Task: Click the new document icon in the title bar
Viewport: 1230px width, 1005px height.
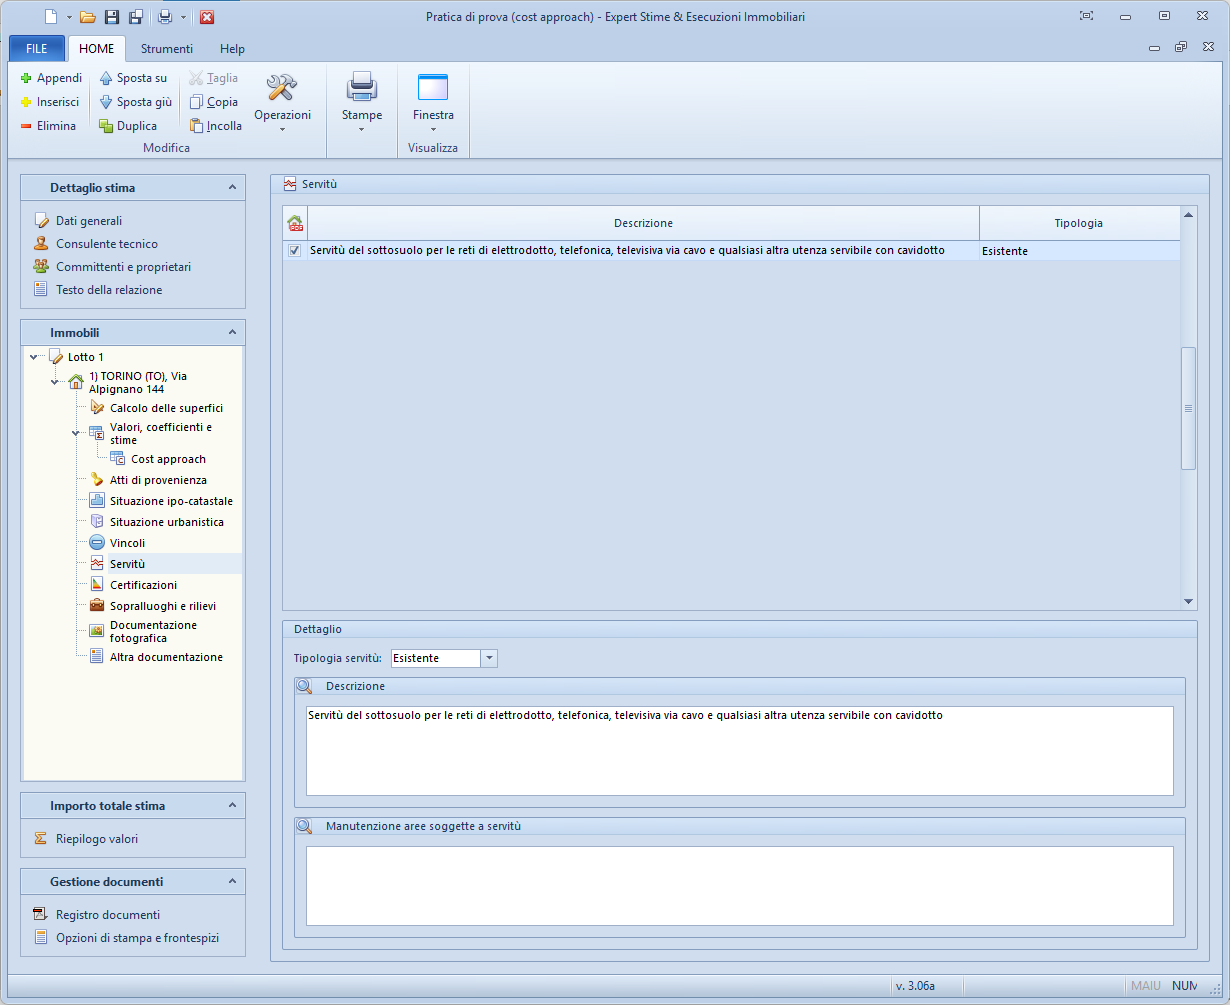Action: 52,17
